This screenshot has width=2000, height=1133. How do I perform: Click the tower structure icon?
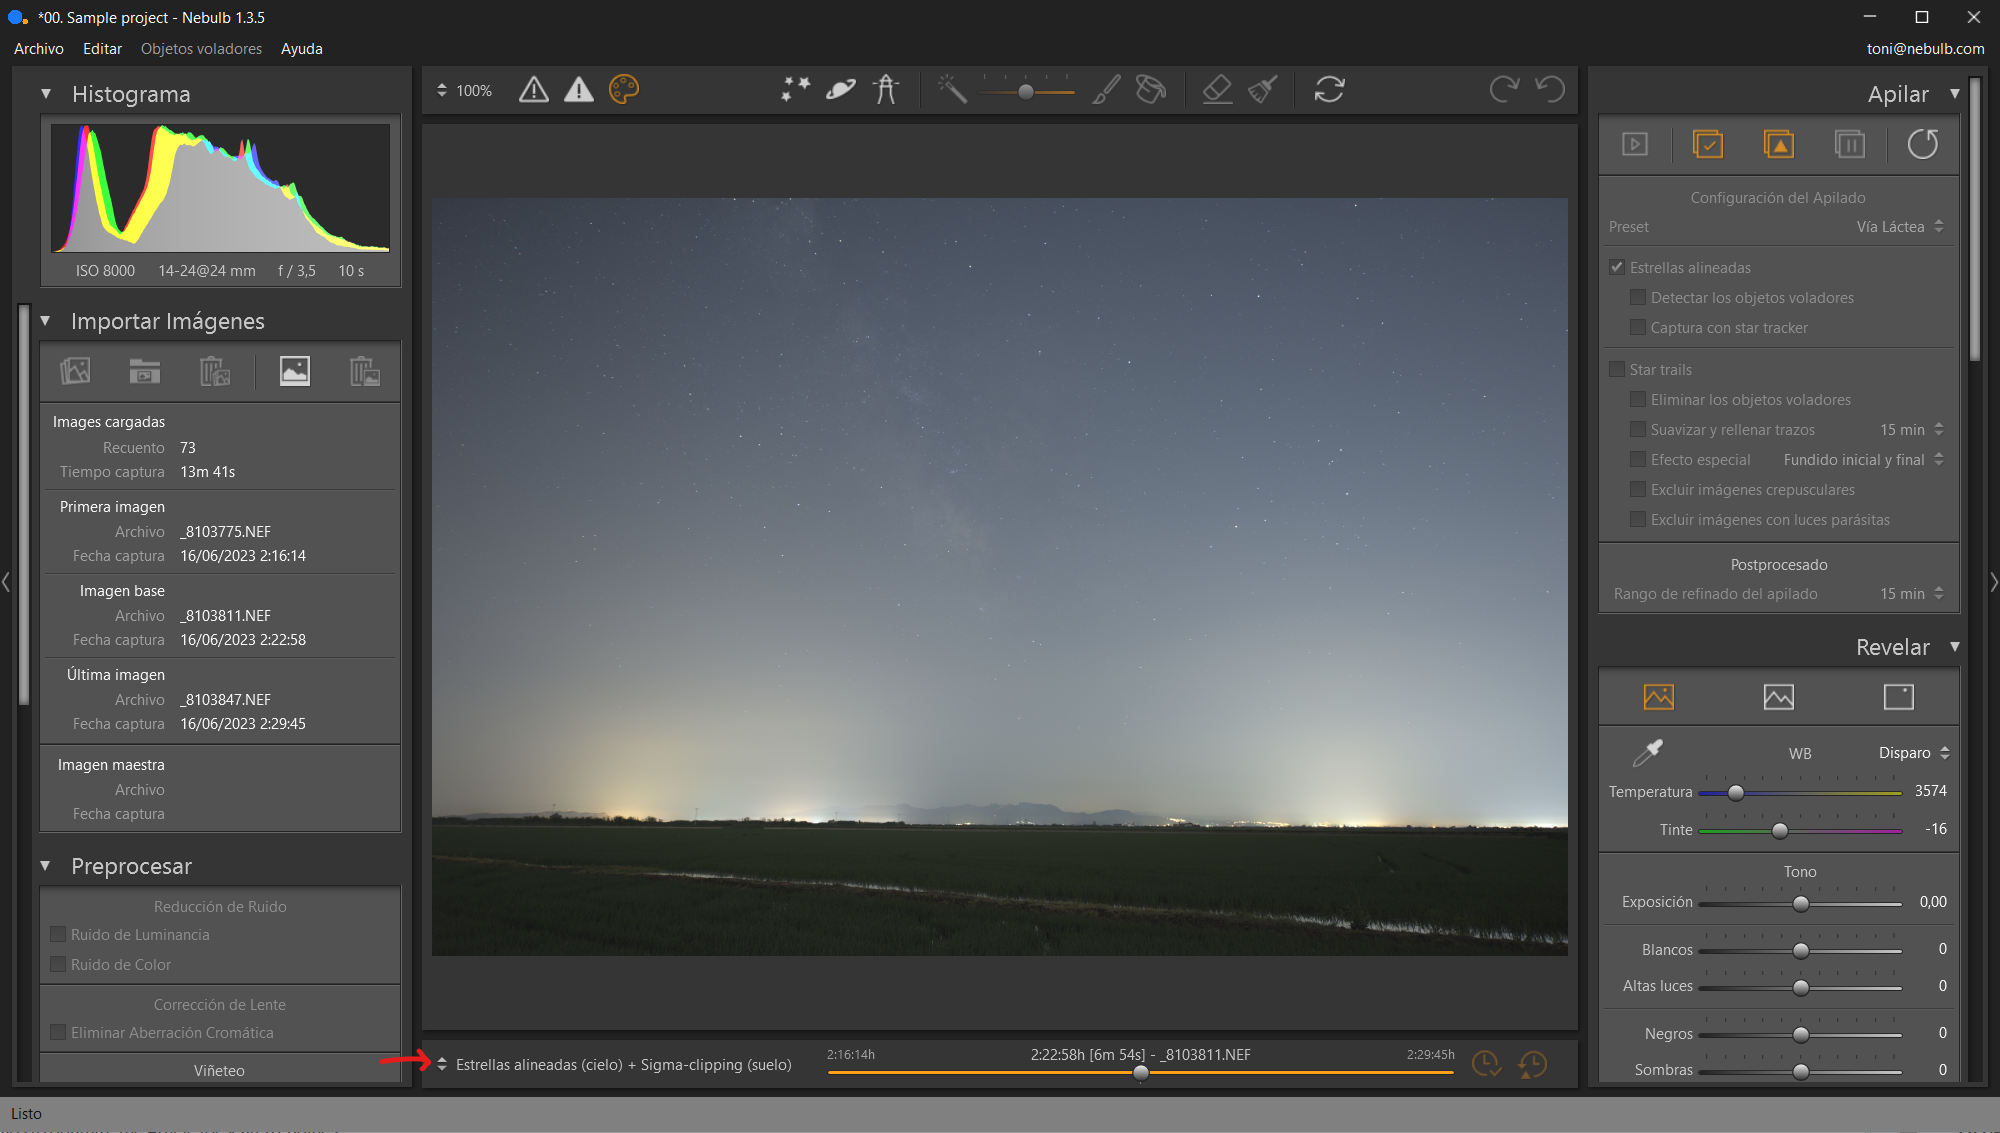(886, 90)
